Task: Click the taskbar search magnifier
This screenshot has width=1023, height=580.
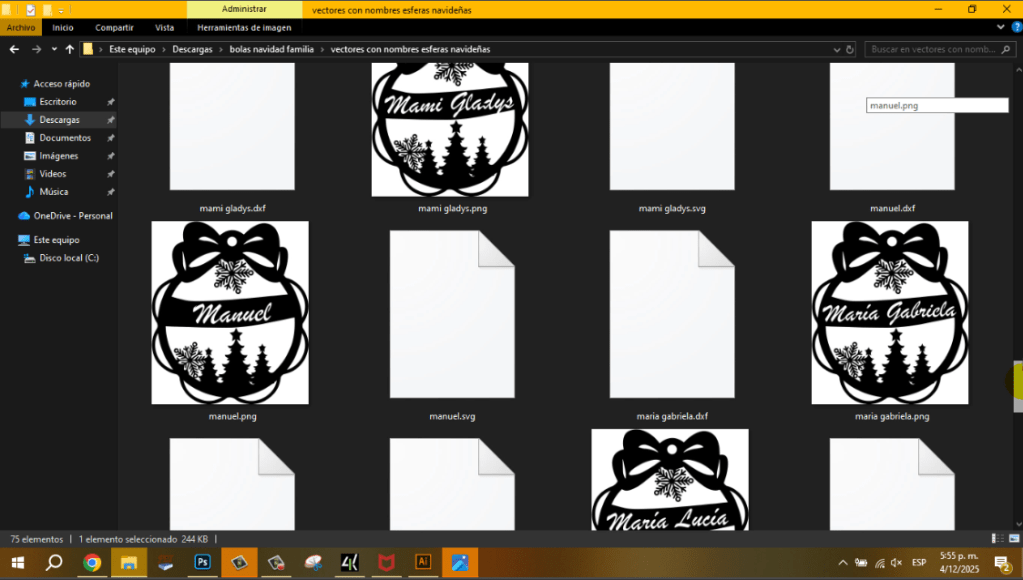Action: point(55,562)
